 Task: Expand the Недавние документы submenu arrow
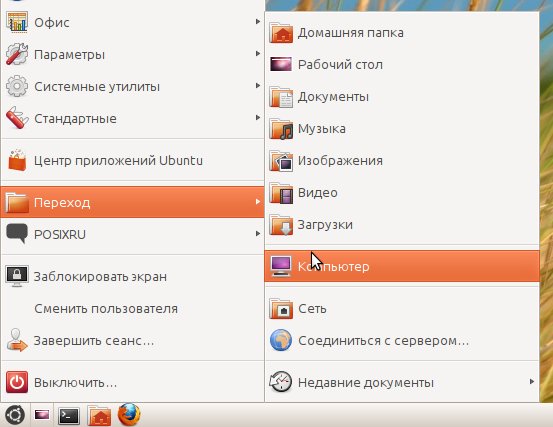pyautogui.click(x=531, y=382)
